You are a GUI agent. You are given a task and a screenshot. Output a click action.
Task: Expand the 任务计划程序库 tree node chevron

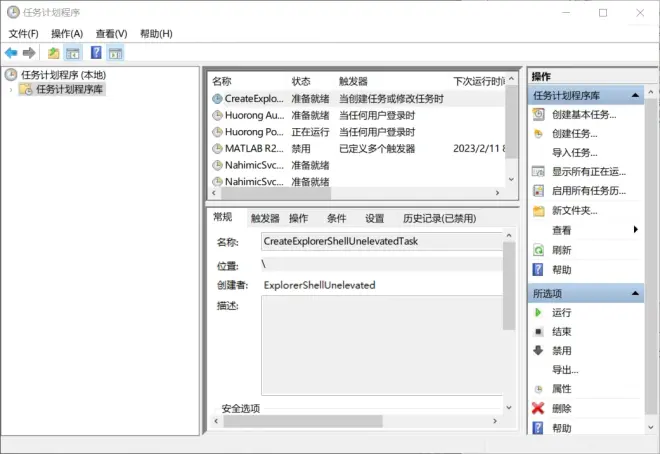pos(11,89)
